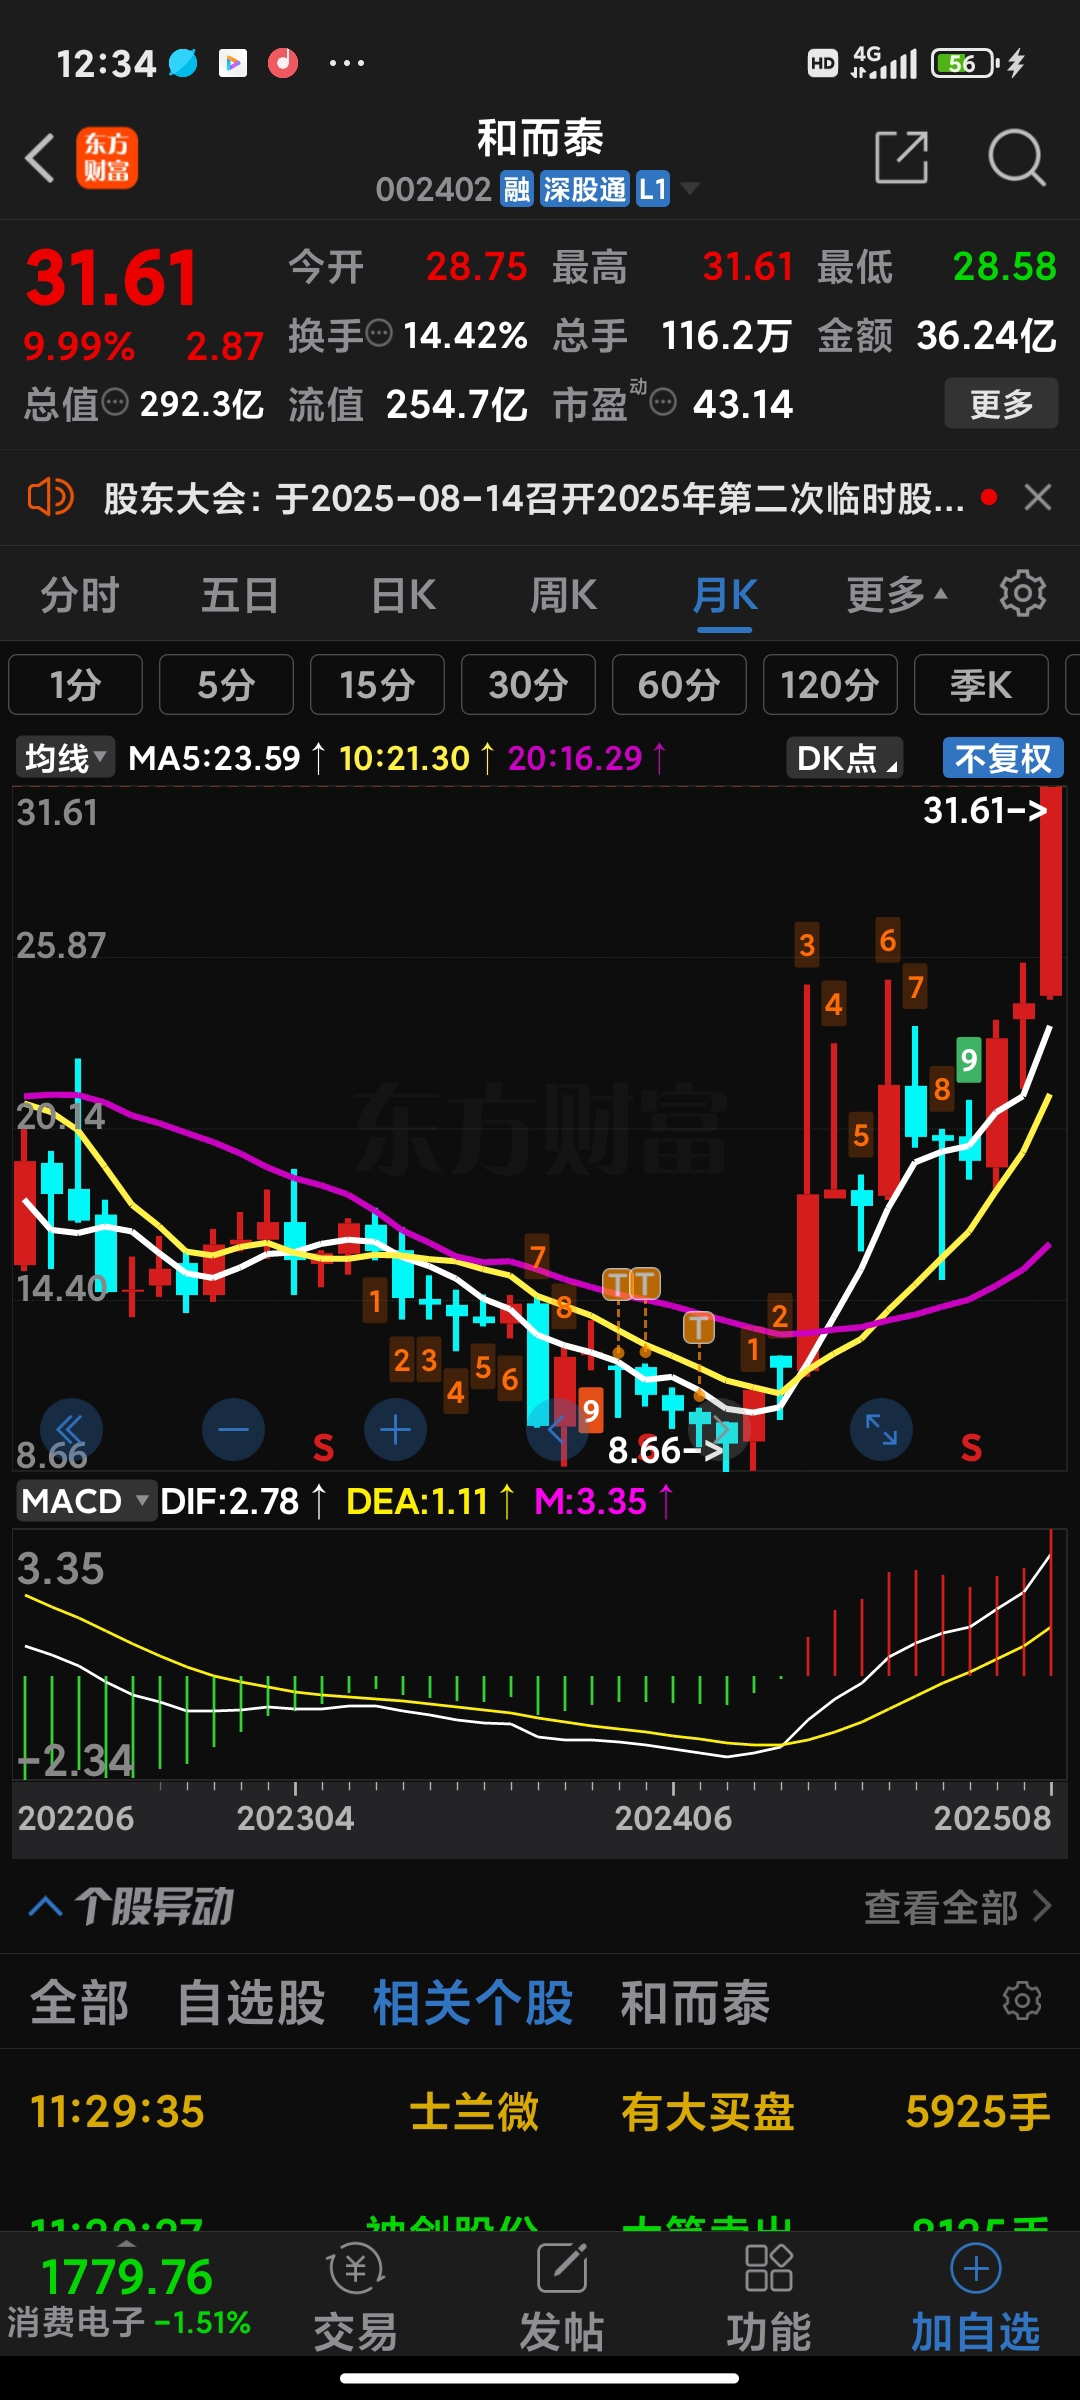Zoom out chart with minus button
This screenshot has height=2400, width=1080.
pyautogui.click(x=233, y=1429)
